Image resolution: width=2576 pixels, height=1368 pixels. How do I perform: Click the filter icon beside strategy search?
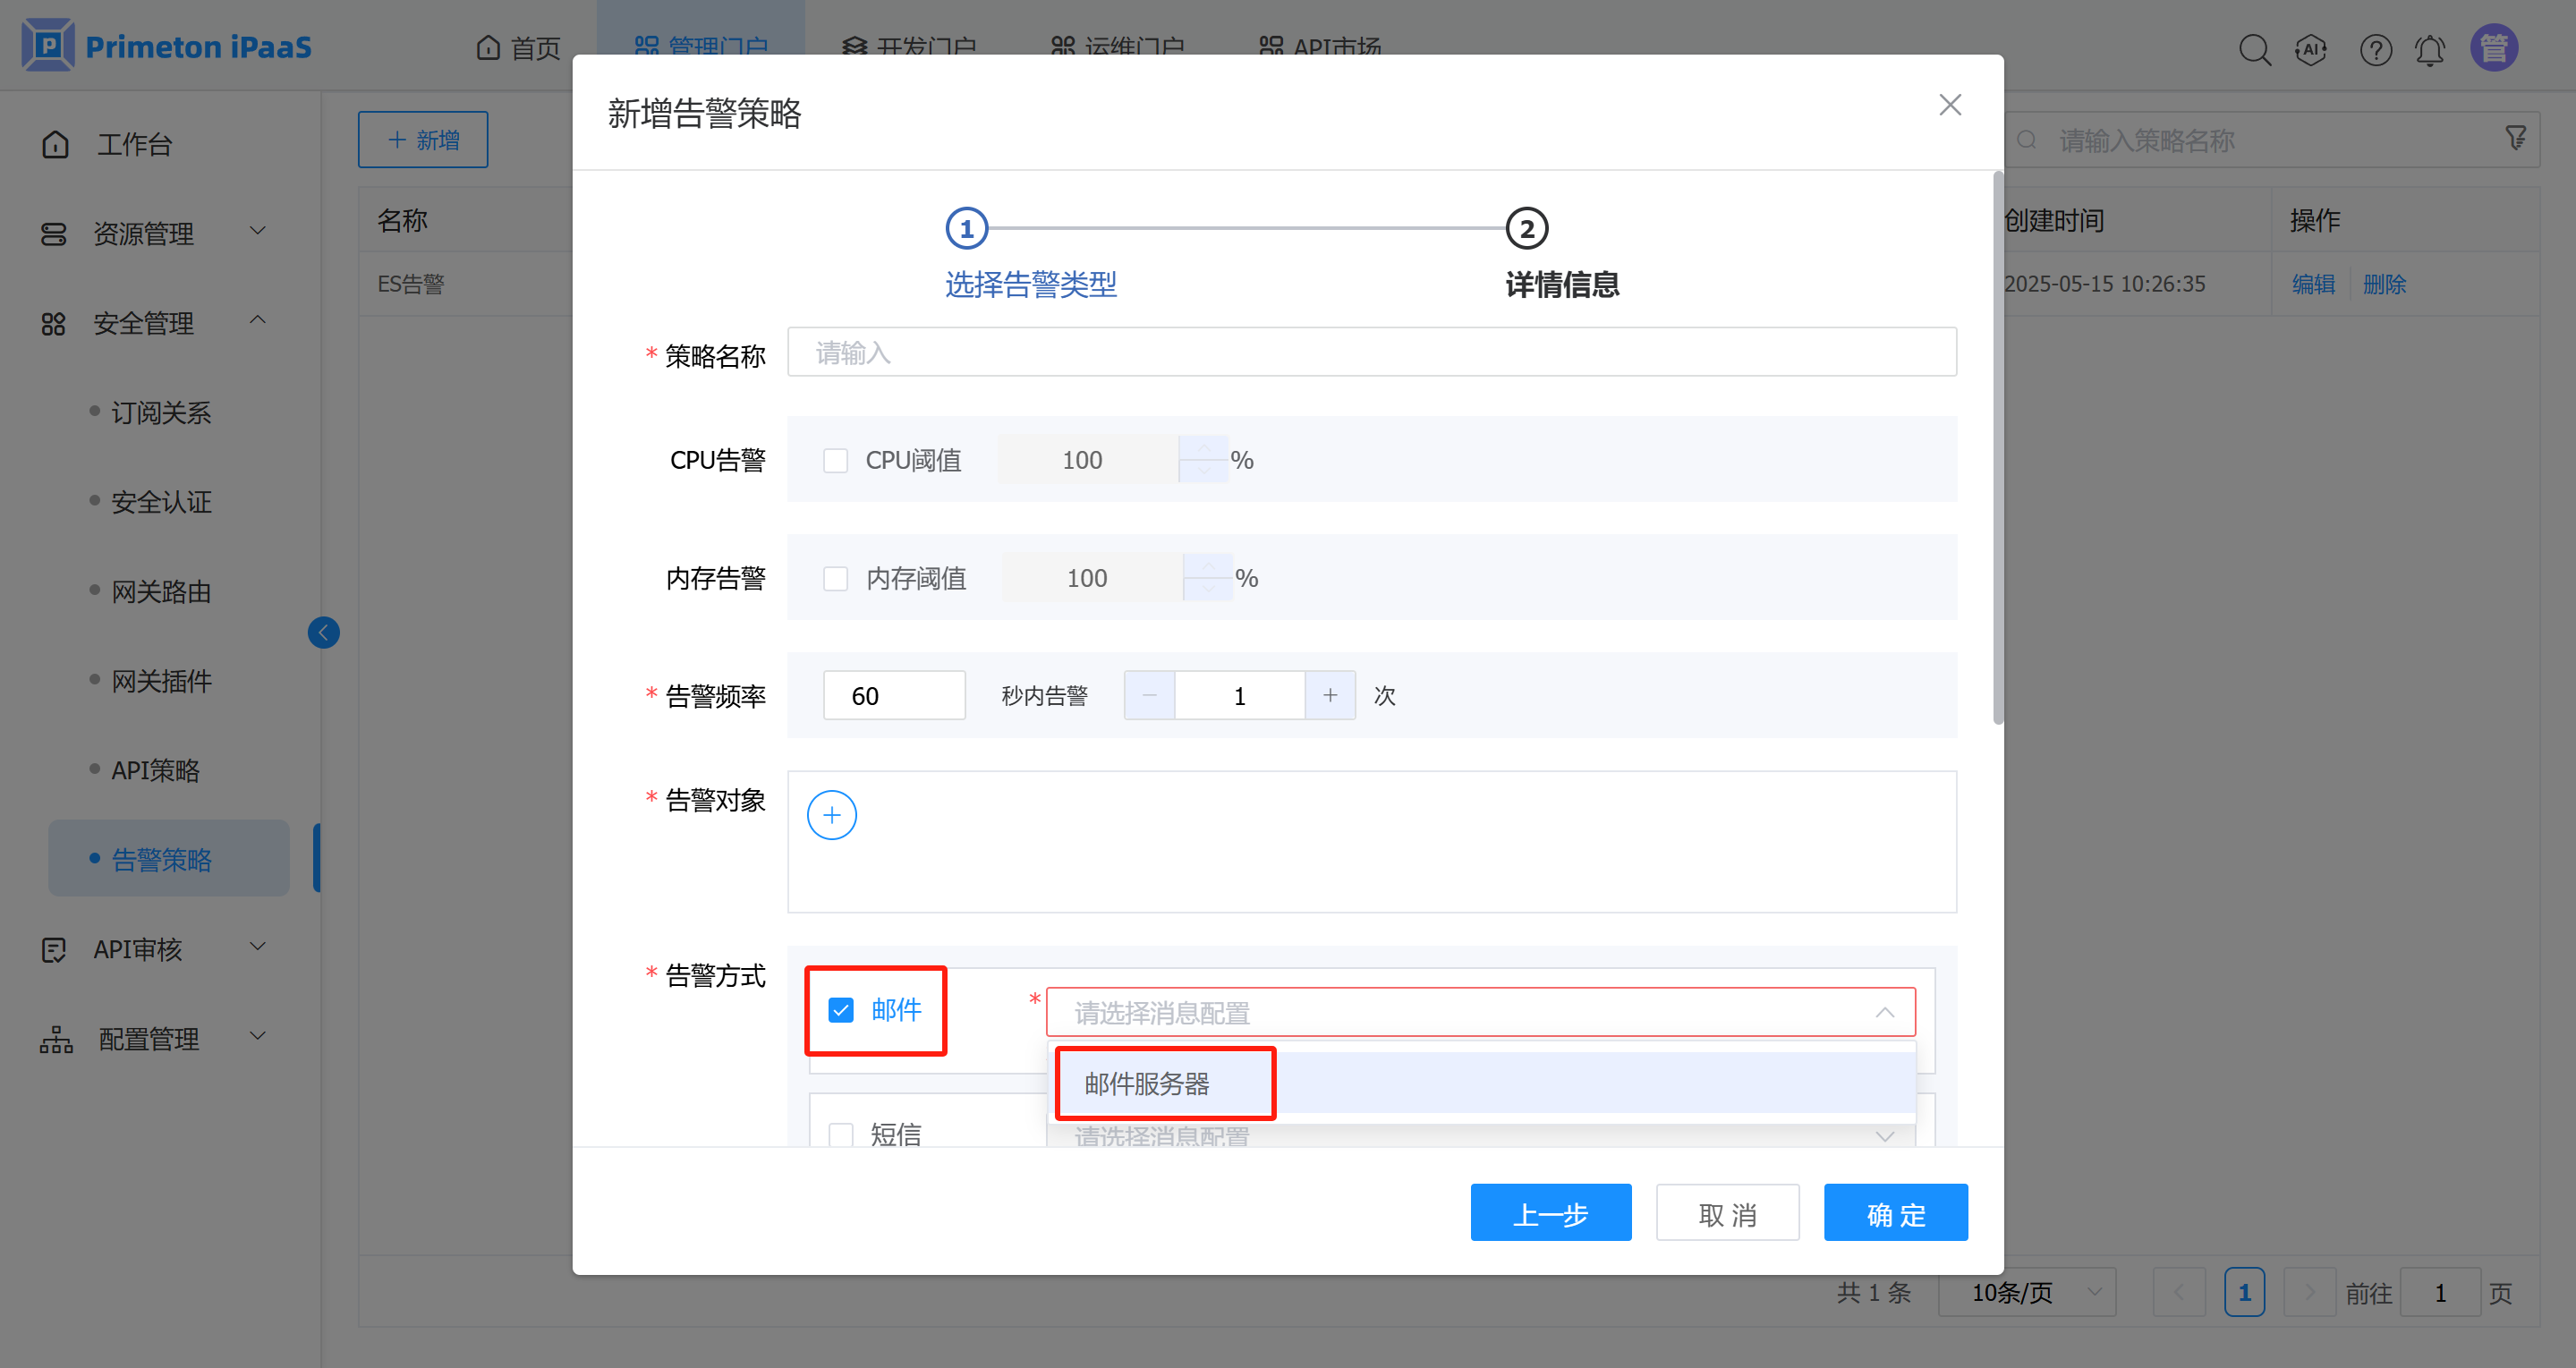tap(2516, 138)
